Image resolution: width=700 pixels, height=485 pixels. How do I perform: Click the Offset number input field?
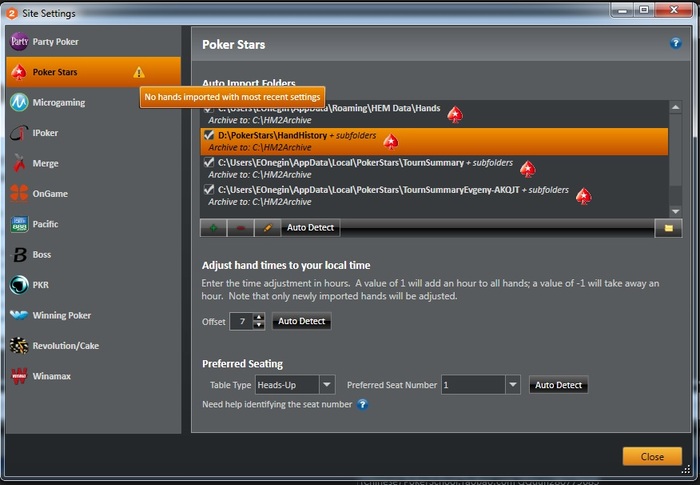(x=242, y=321)
